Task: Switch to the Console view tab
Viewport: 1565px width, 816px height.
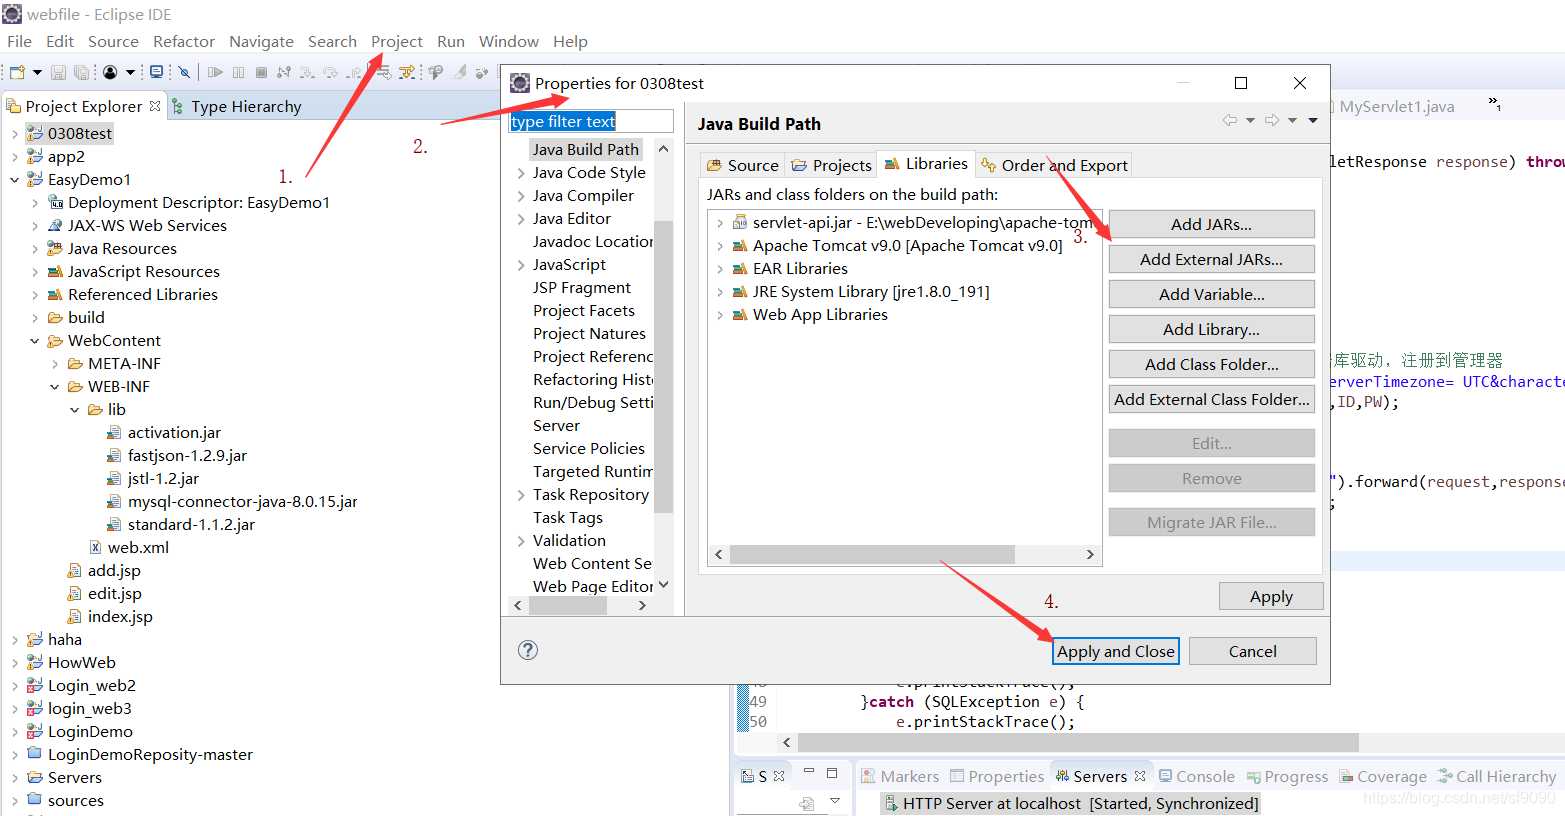Action: (x=1196, y=776)
